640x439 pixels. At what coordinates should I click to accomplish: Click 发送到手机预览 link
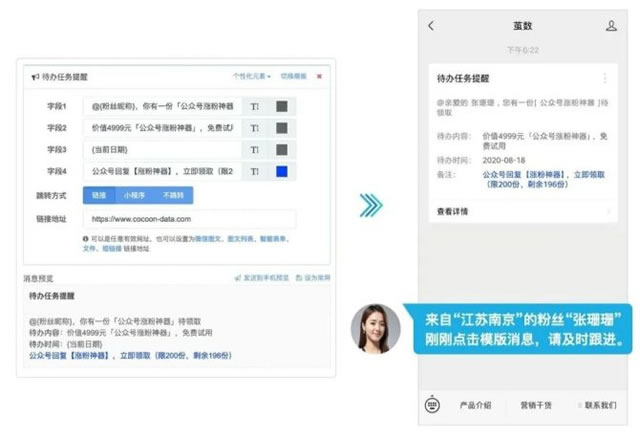[266, 278]
